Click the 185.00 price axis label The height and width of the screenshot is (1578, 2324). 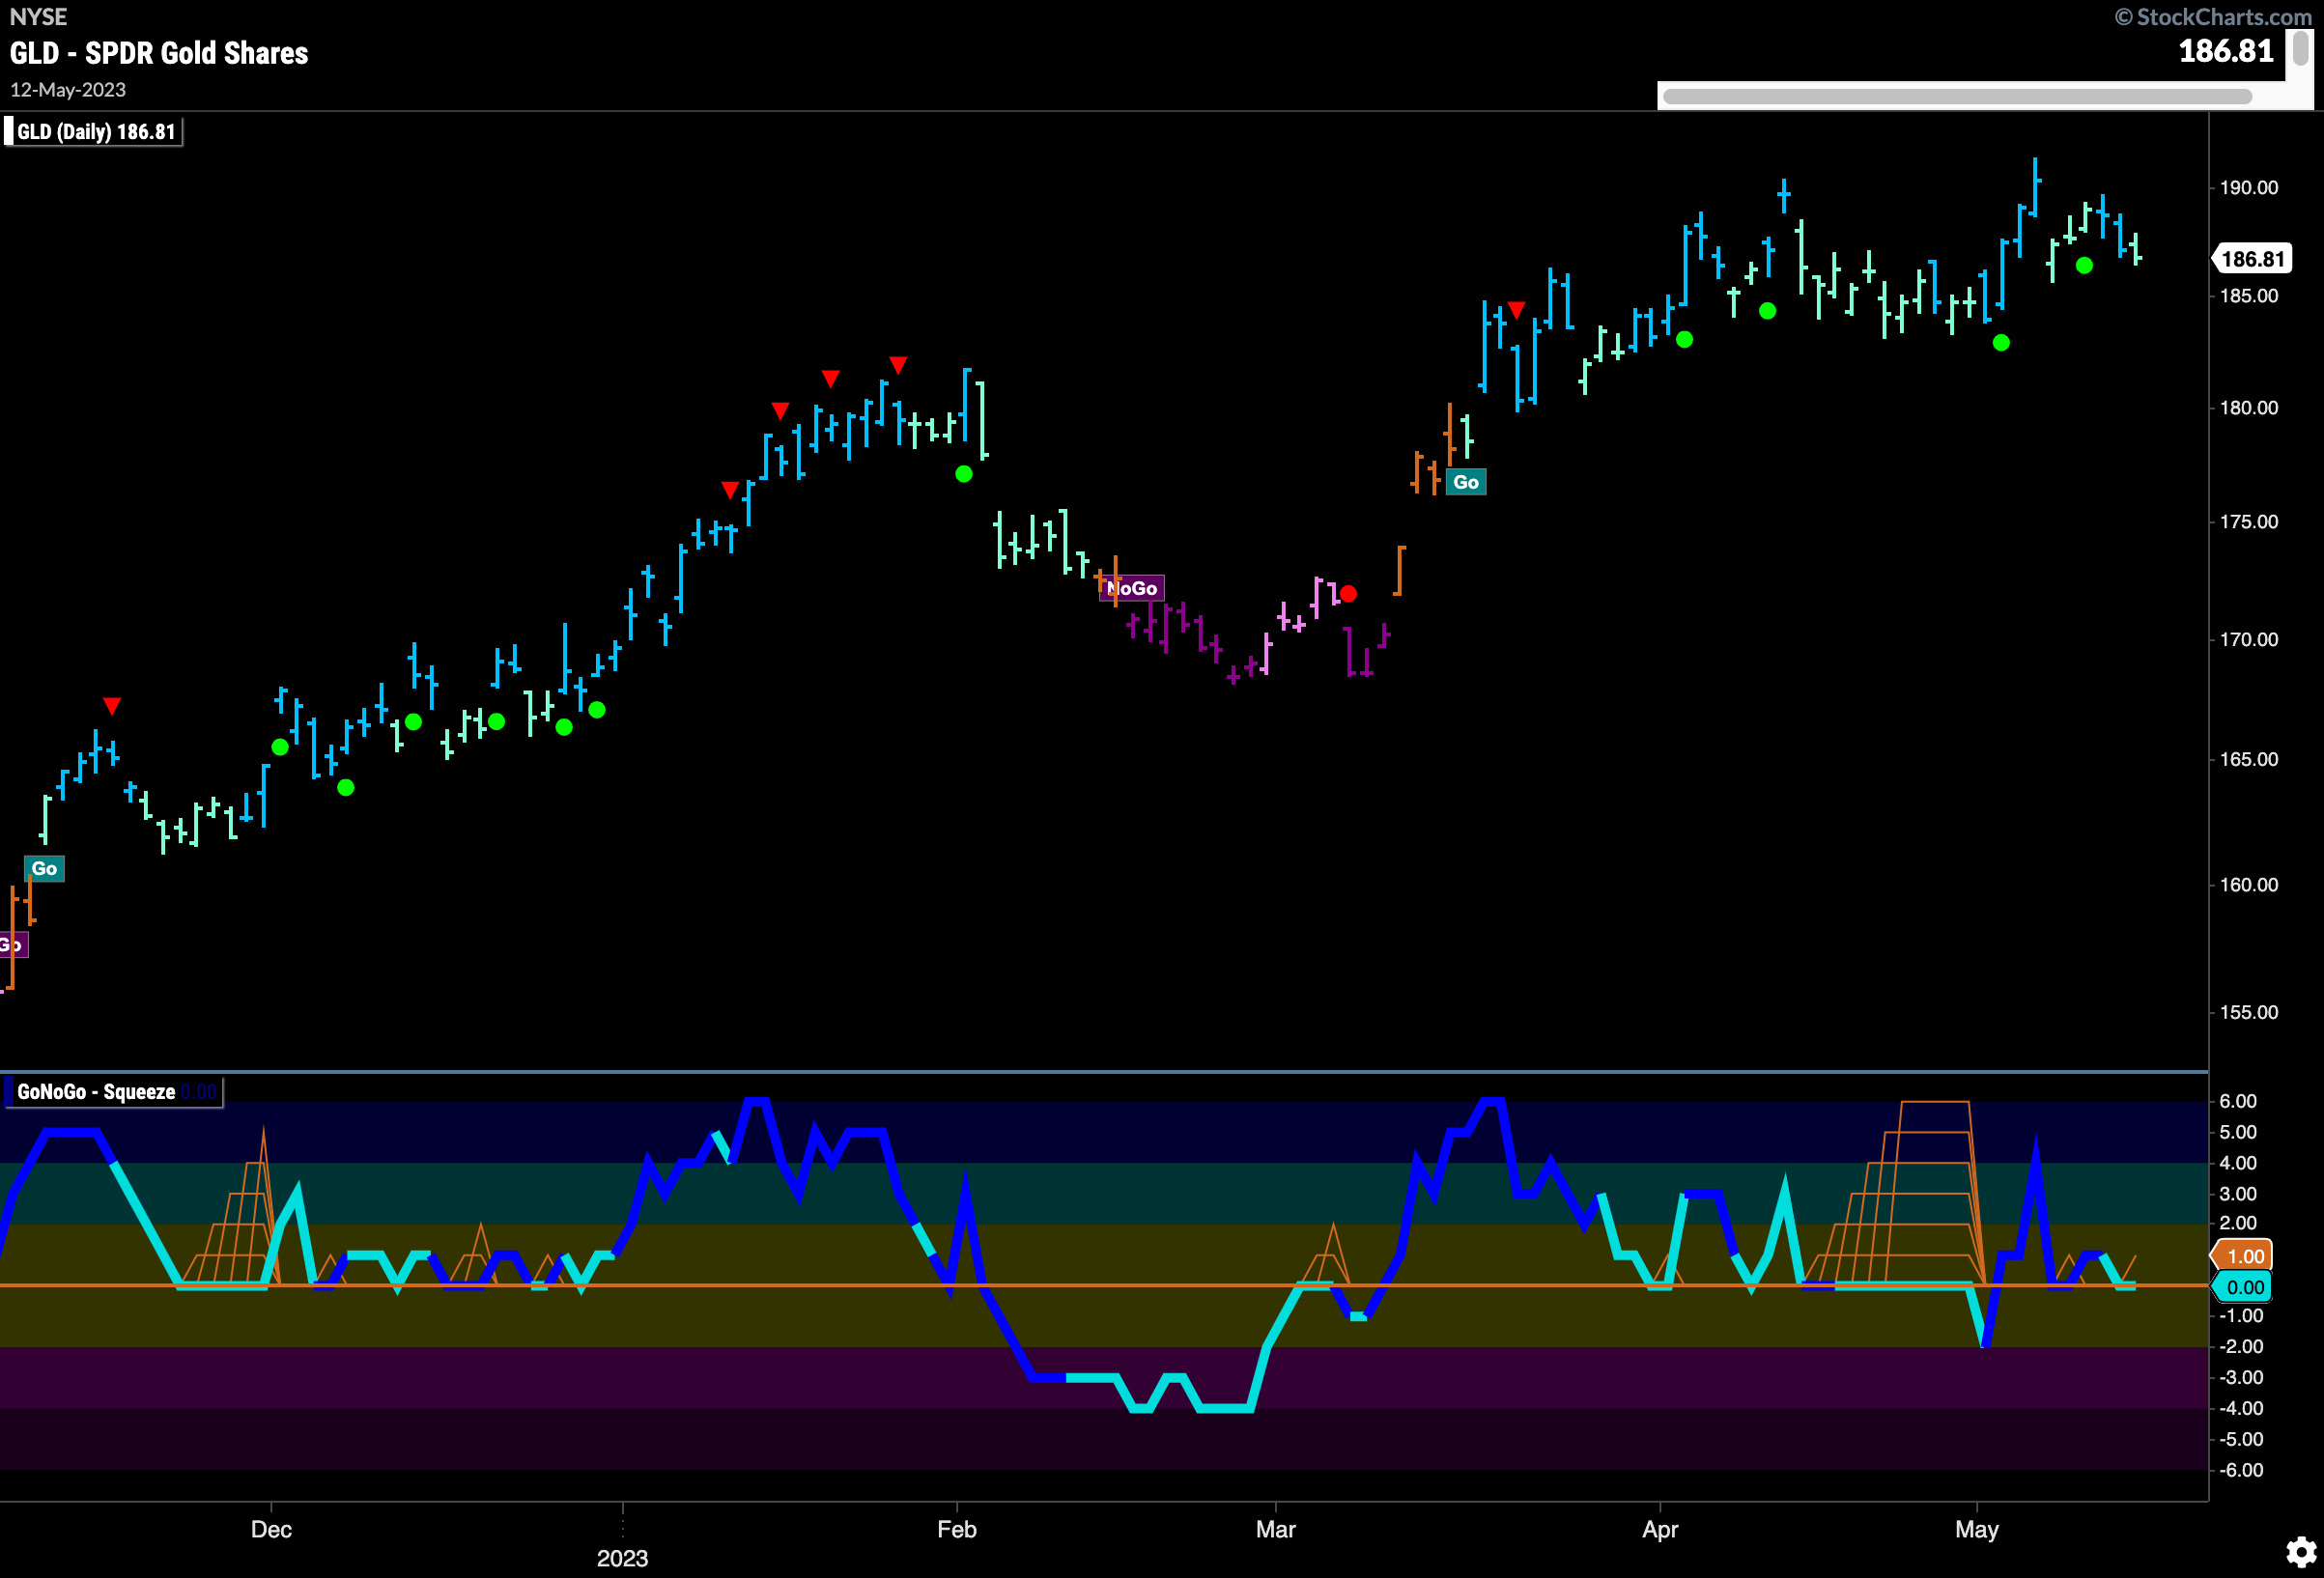tap(2249, 296)
